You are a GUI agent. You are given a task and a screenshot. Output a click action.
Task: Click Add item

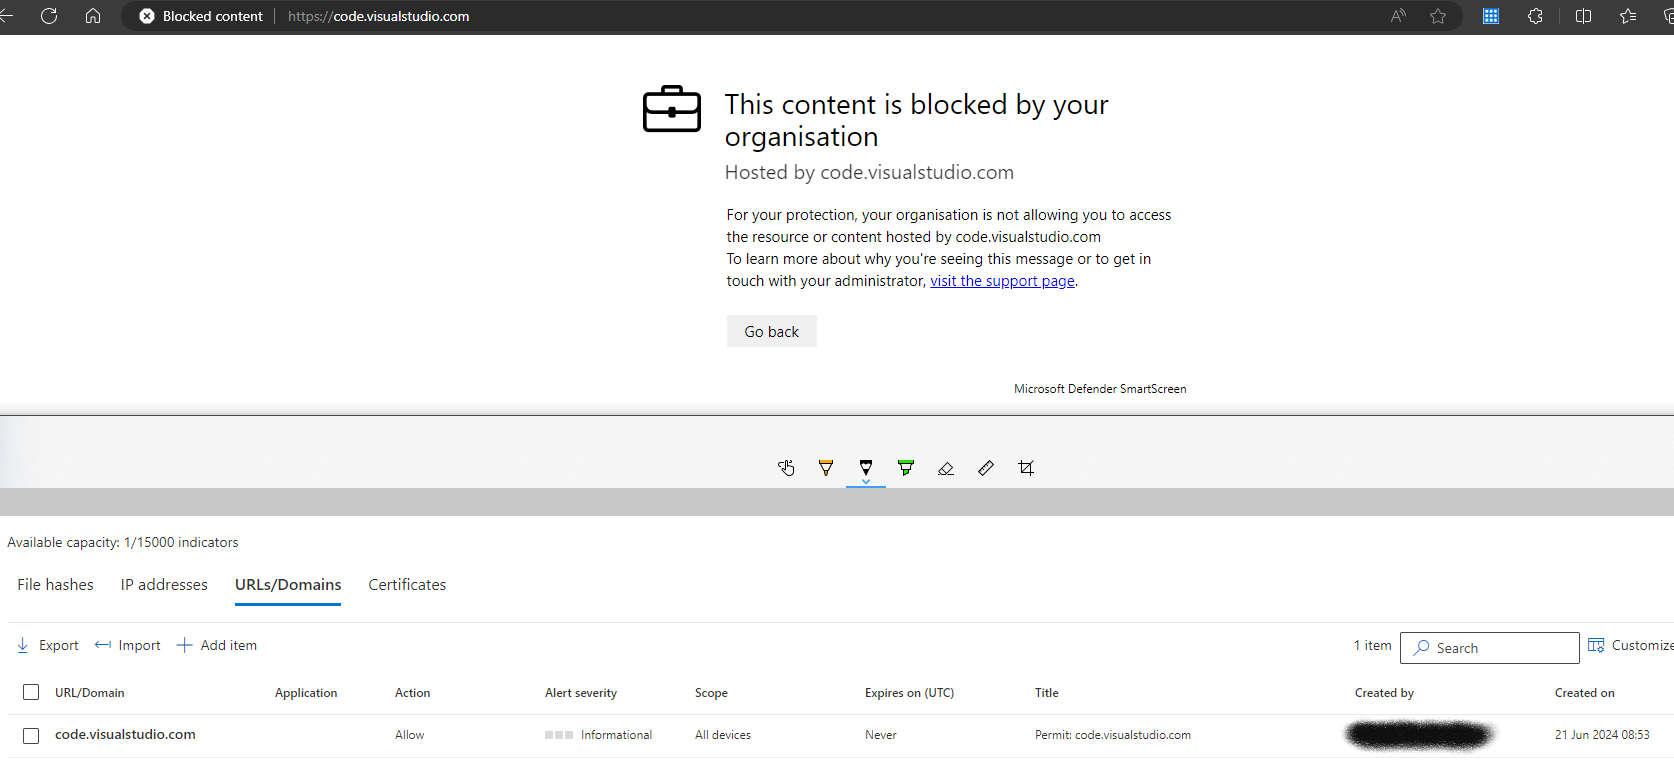(217, 646)
